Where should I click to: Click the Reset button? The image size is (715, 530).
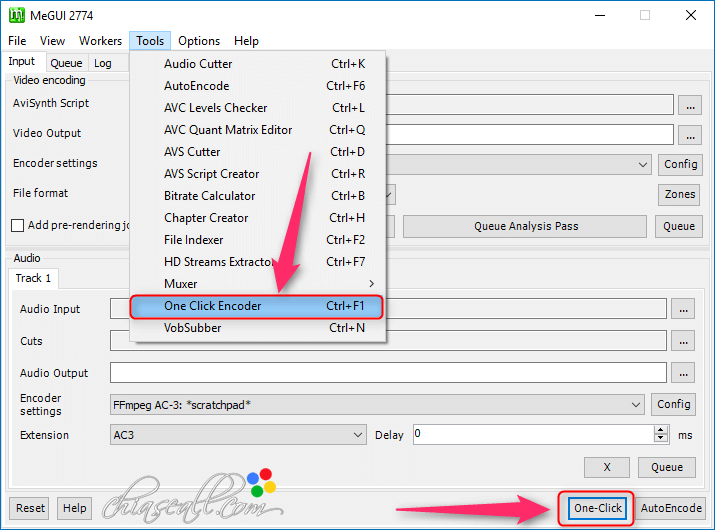pyautogui.click(x=30, y=508)
